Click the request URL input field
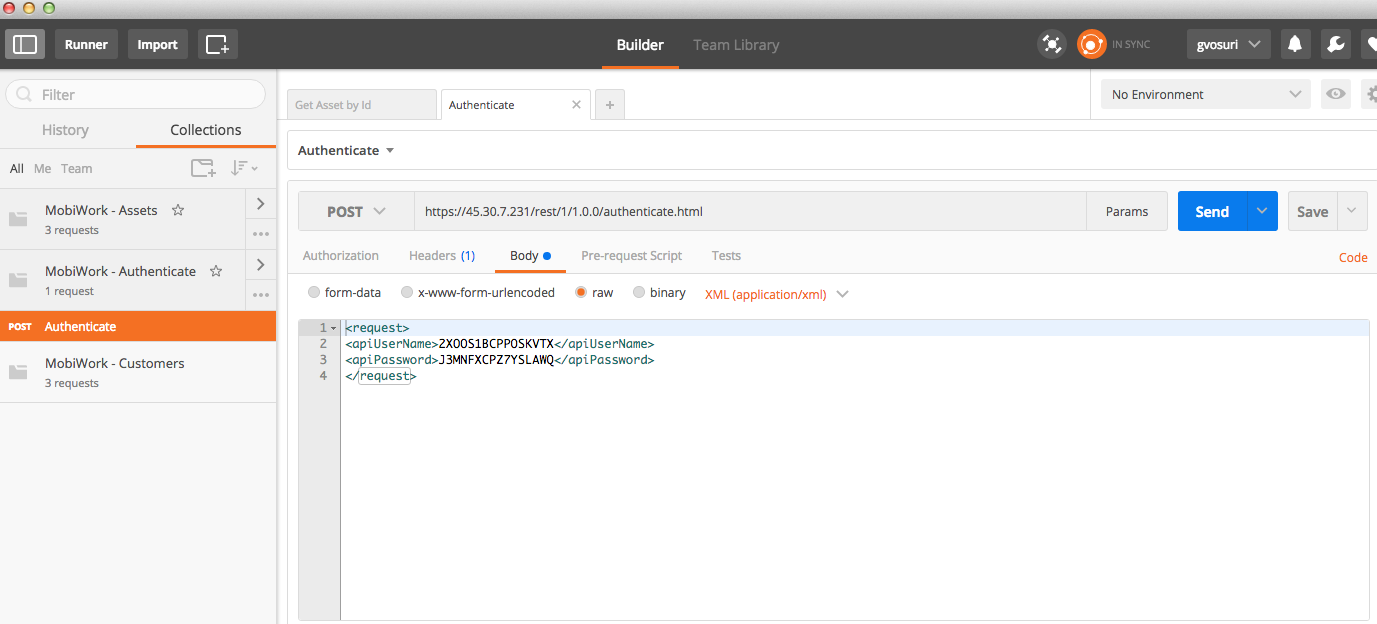The height and width of the screenshot is (624, 1377). point(750,211)
